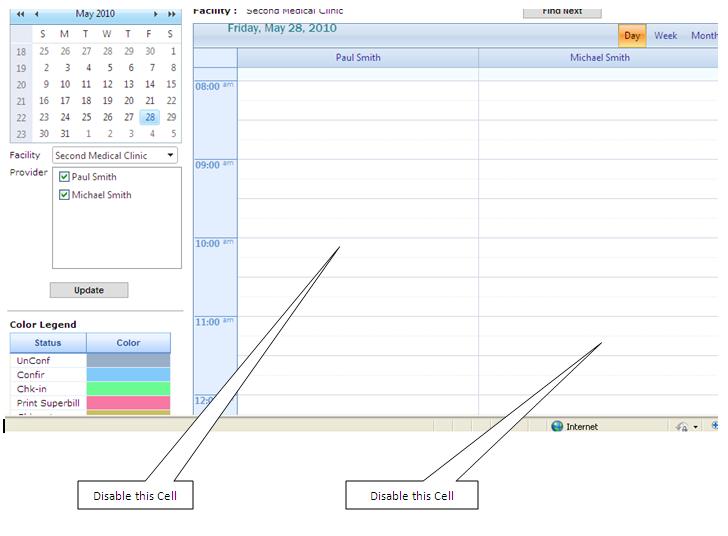Screen dimensions: 728x536
Task: Select the Chk-in green color swatch
Action: 128,388
